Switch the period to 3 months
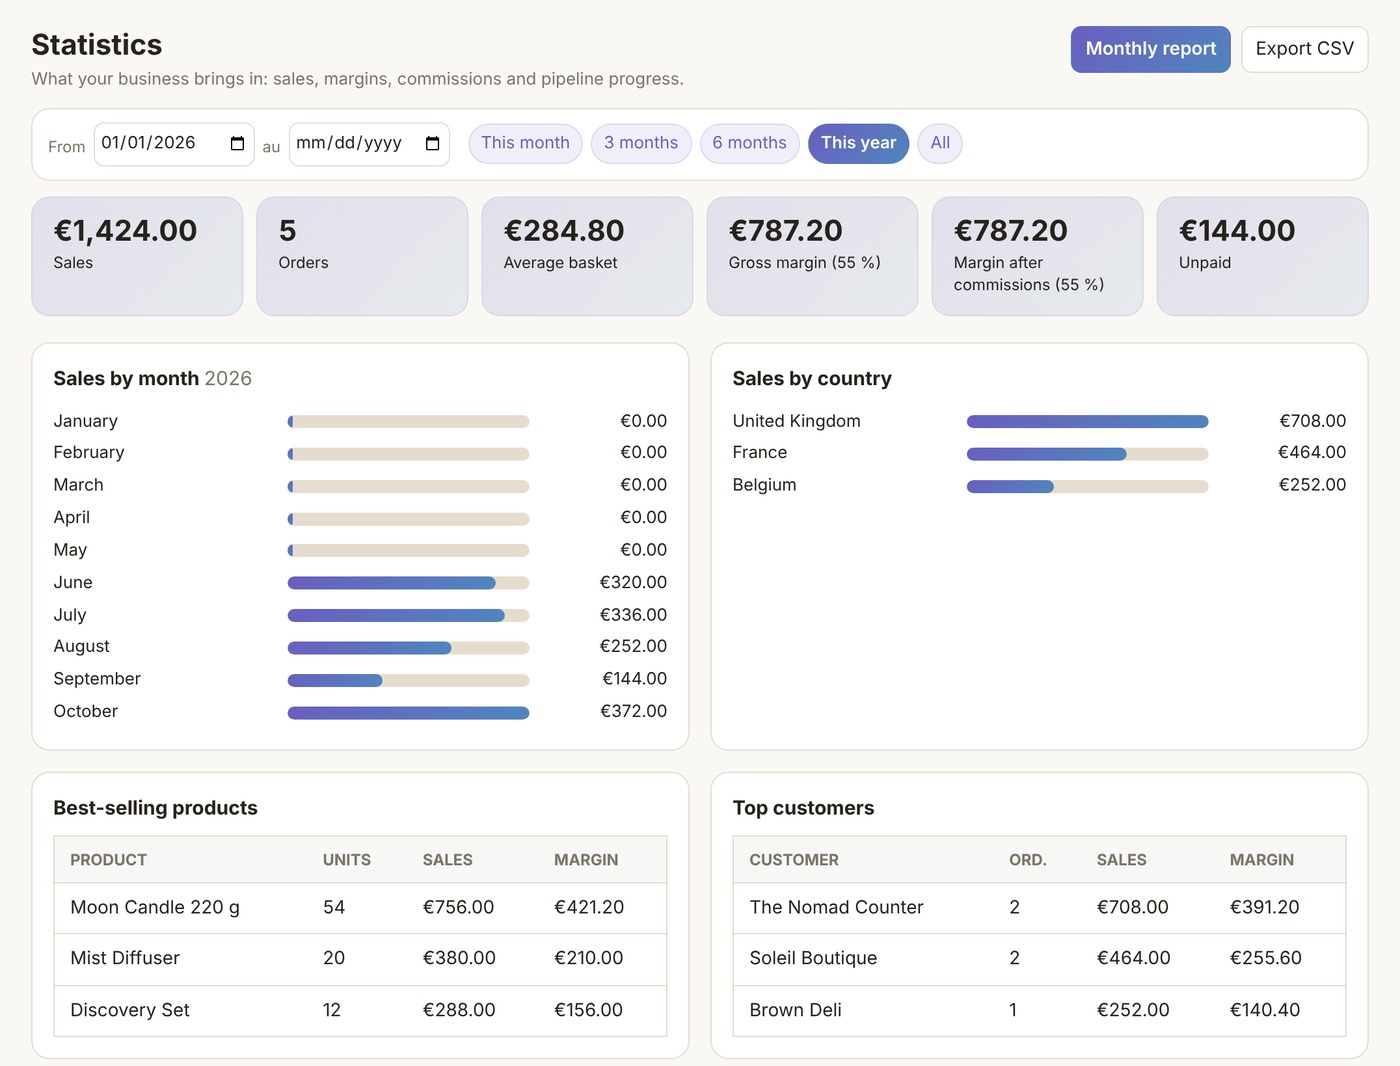The height and width of the screenshot is (1066, 1400). [641, 143]
